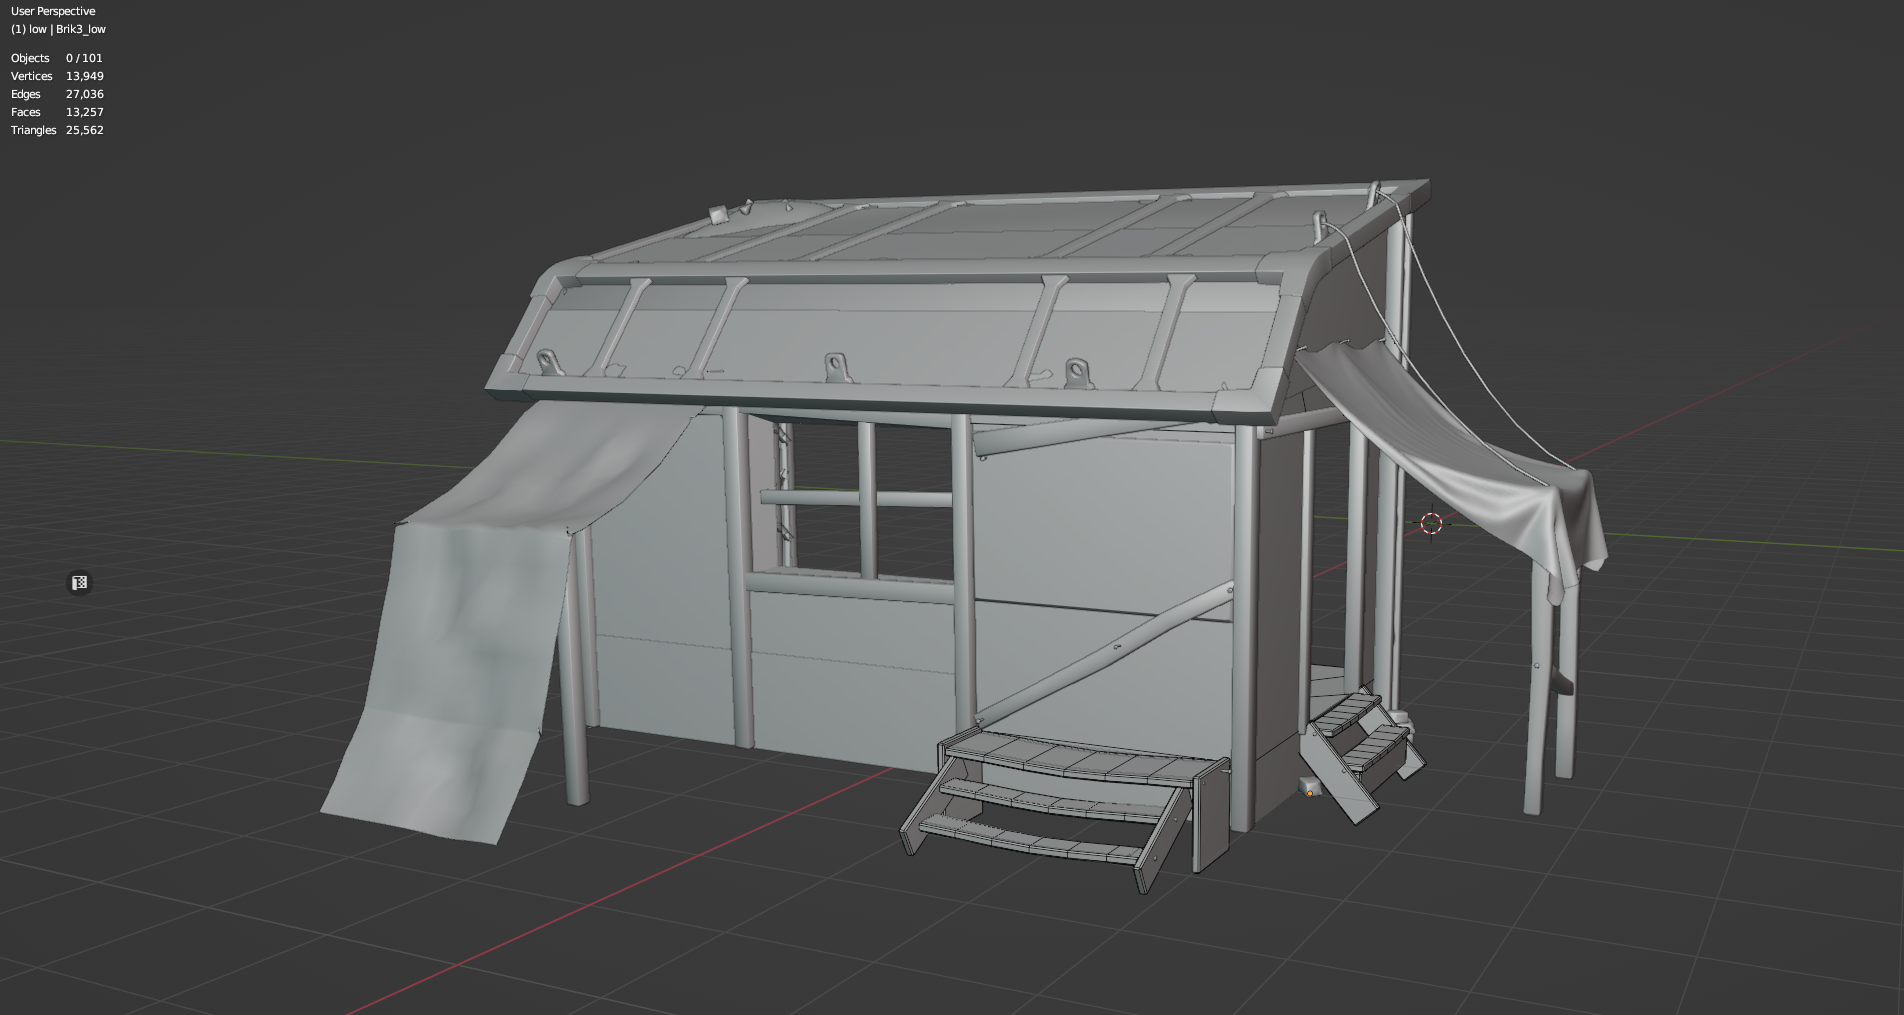Select the front three-step staircase

(x=1060, y=800)
